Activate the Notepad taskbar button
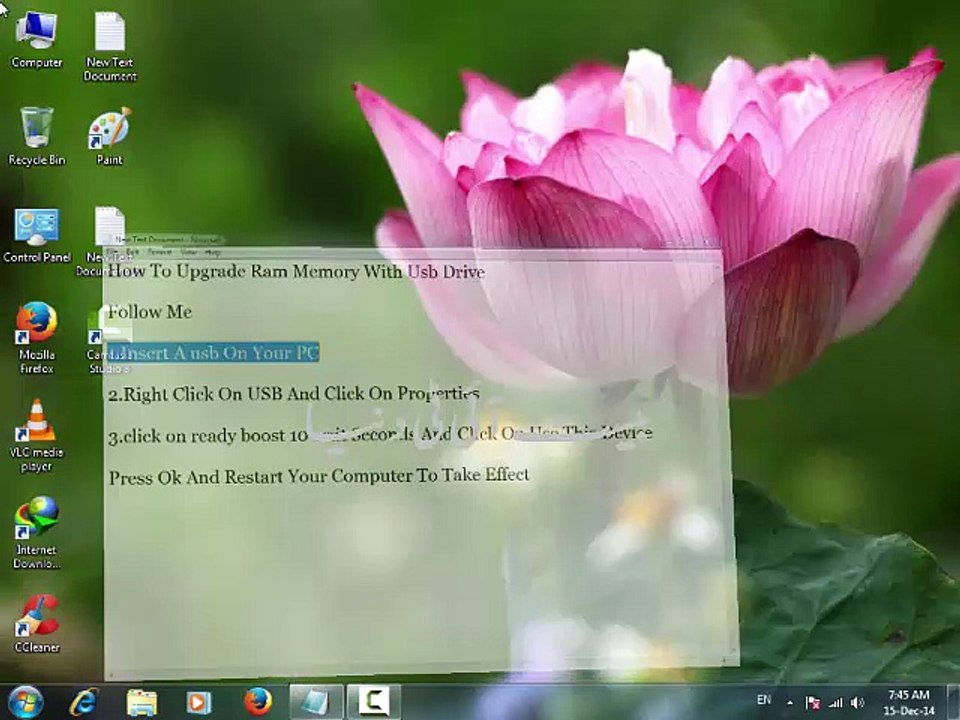 click(x=316, y=702)
